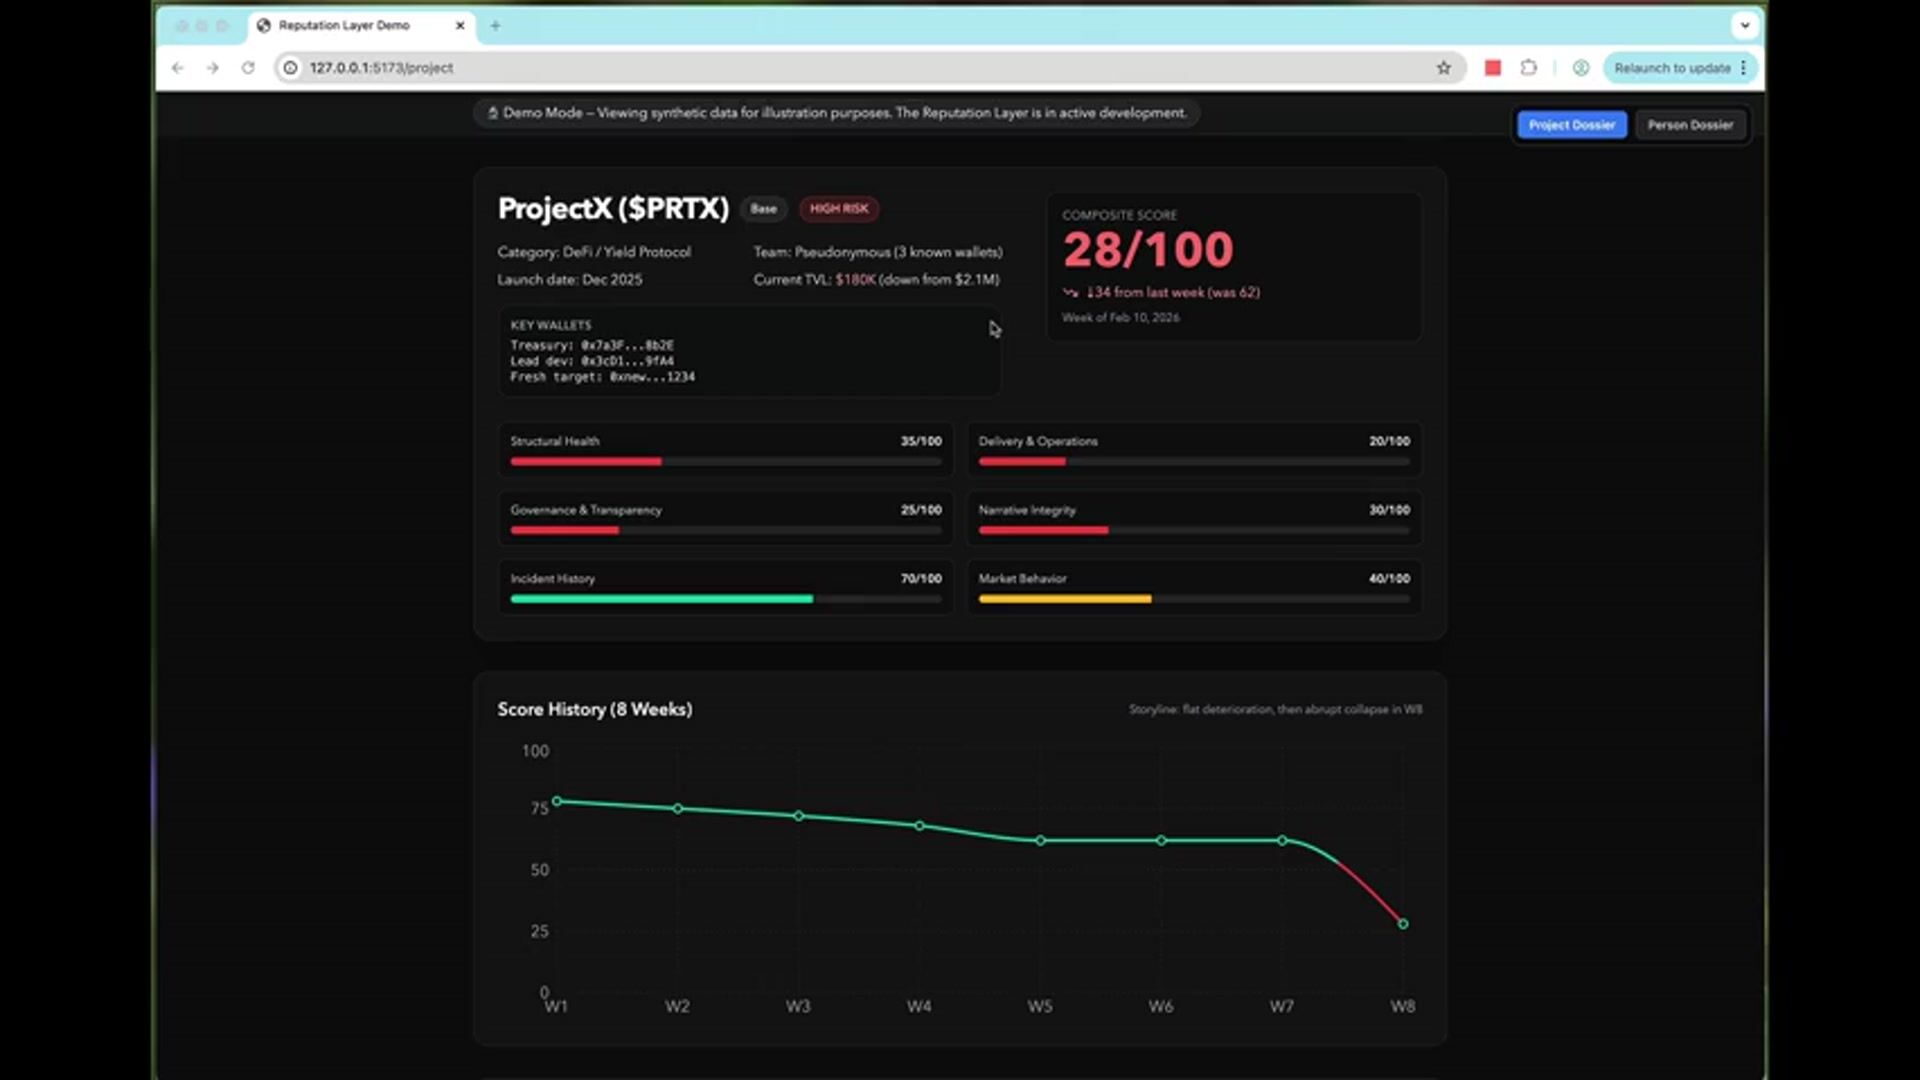Screen dimensions: 1920x1080
Task: Click the browser back arrow
Action: coord(178,68)
